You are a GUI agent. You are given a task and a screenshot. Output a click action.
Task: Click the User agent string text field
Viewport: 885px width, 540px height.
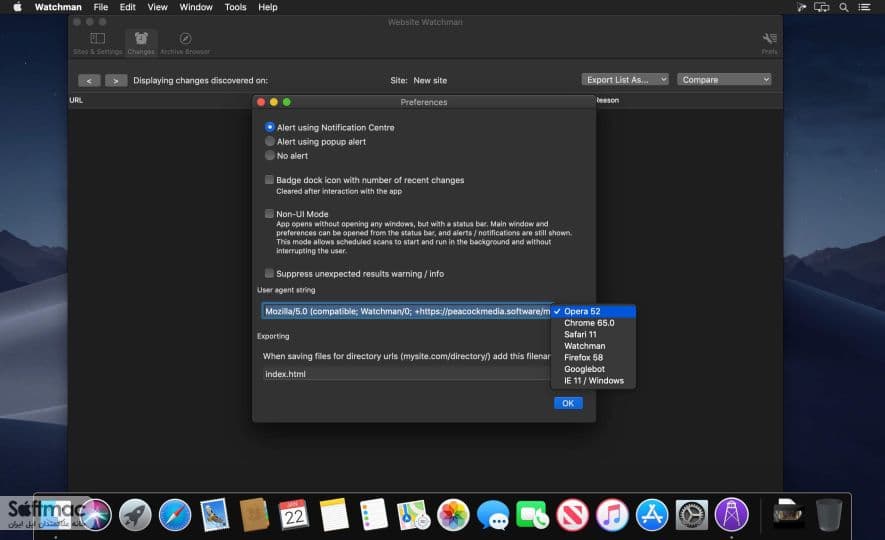pos(406,311)
